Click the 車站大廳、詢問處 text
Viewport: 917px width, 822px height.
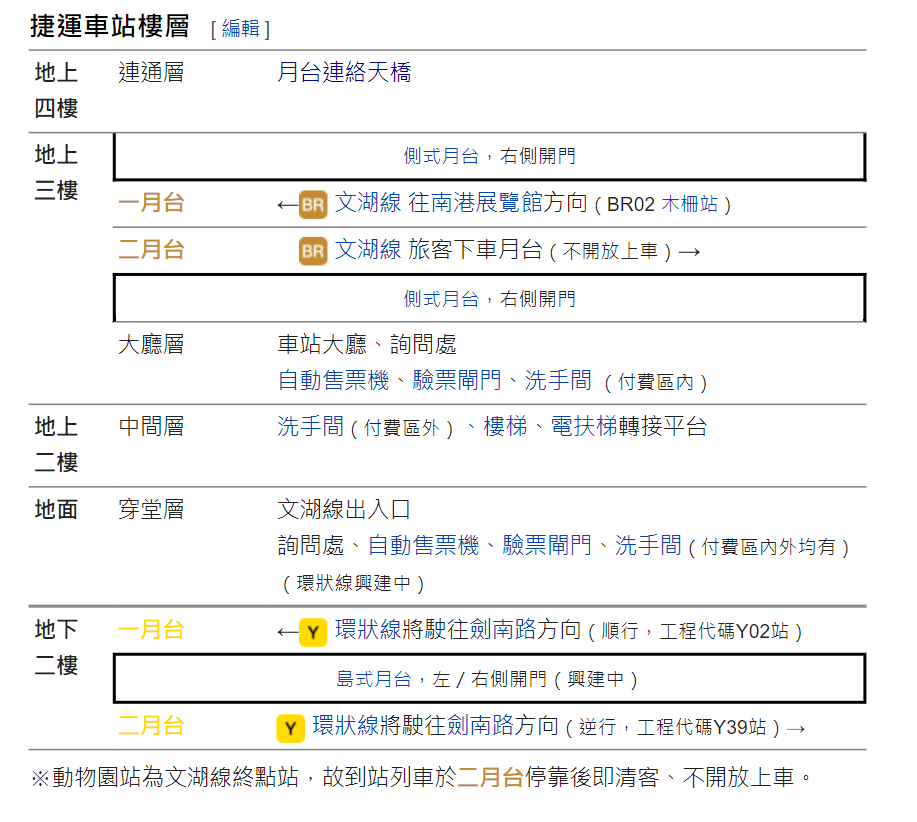click(367, 344)
